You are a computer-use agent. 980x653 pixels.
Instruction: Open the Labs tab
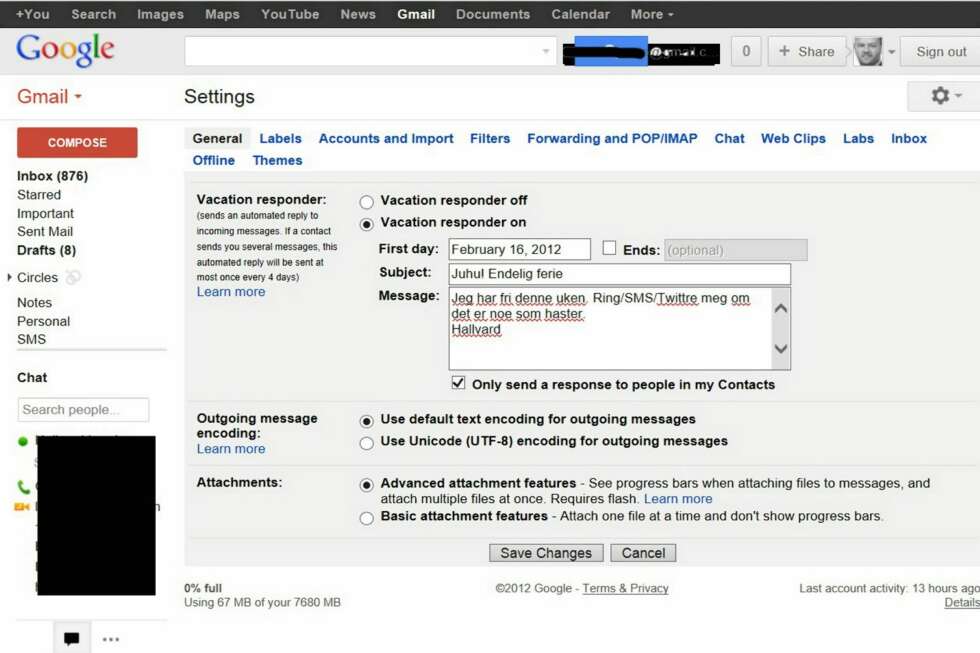858,139
